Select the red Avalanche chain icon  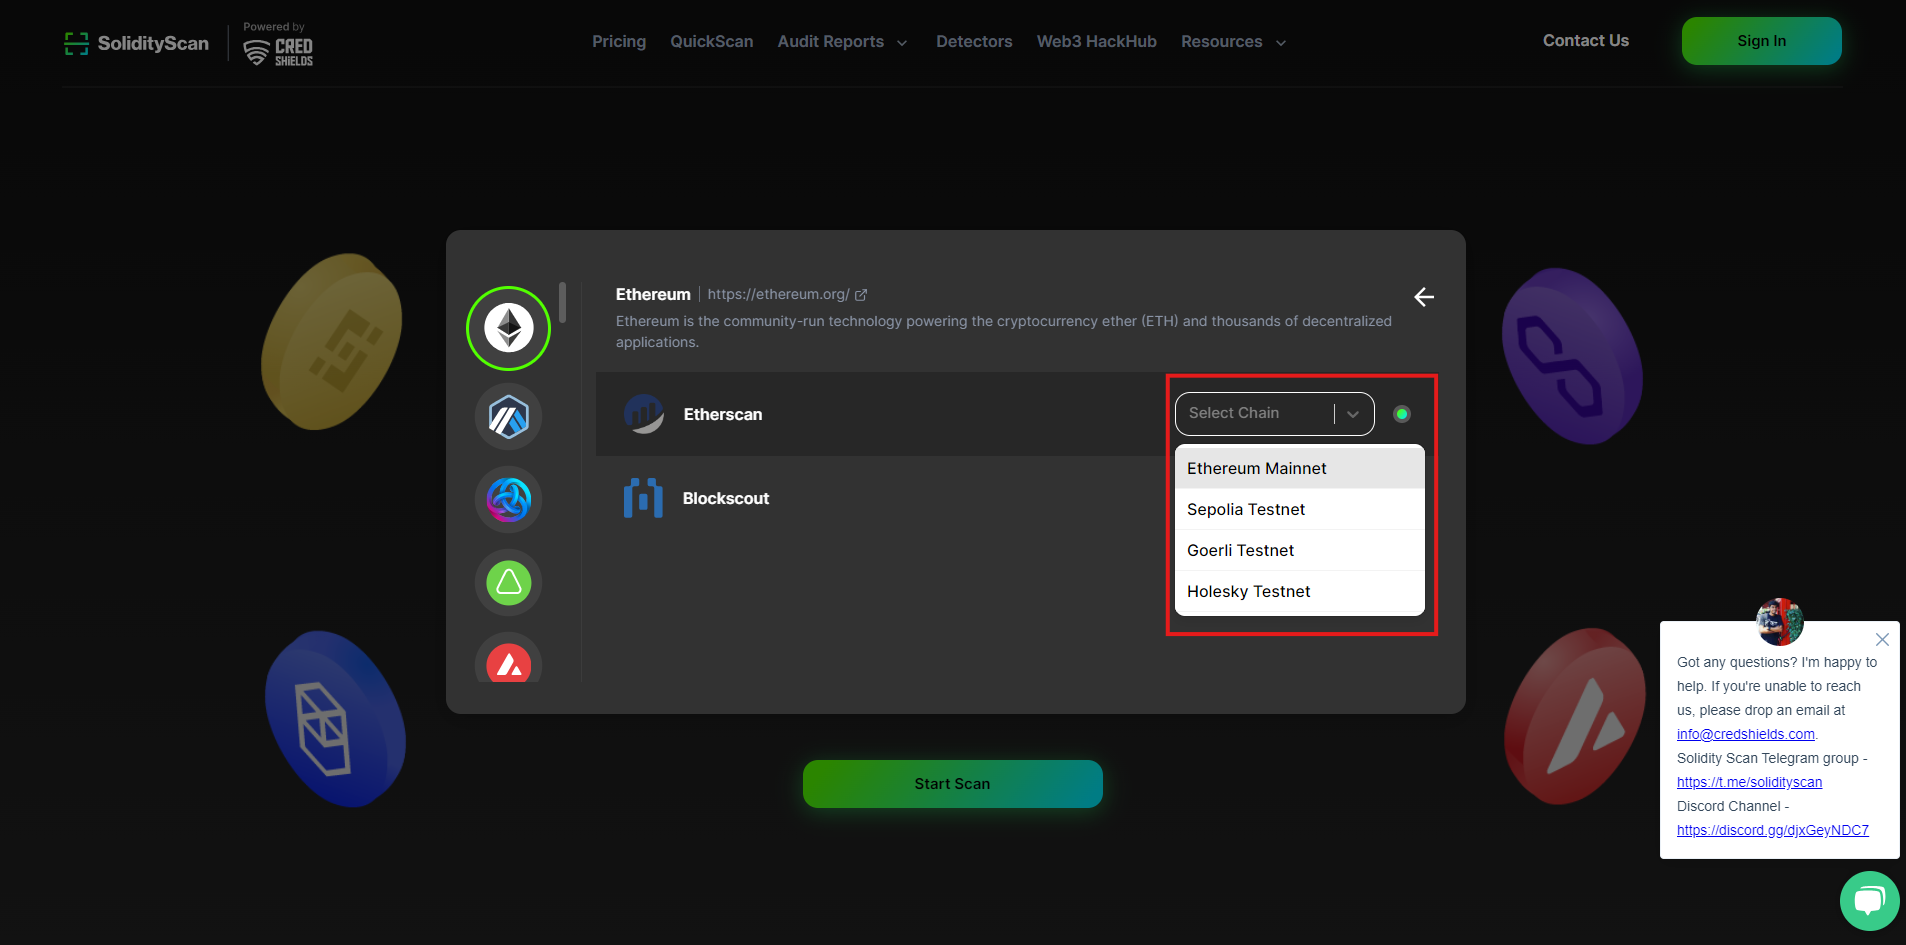[508, 661]
